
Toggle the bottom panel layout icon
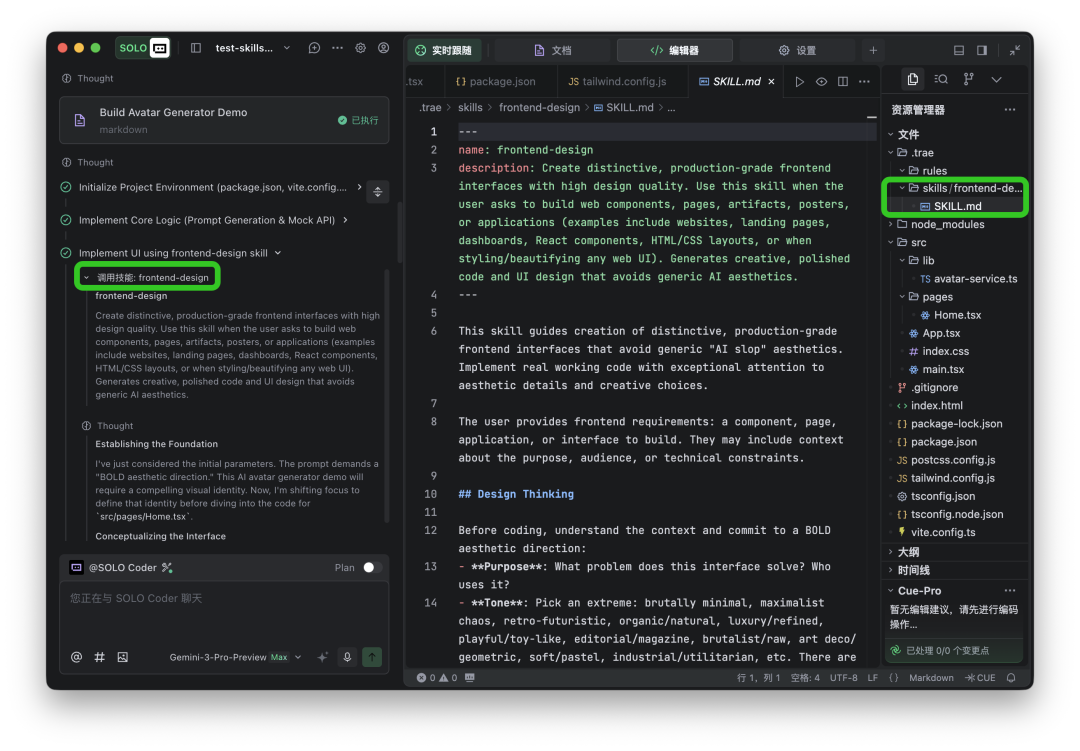tap(959, 50)
